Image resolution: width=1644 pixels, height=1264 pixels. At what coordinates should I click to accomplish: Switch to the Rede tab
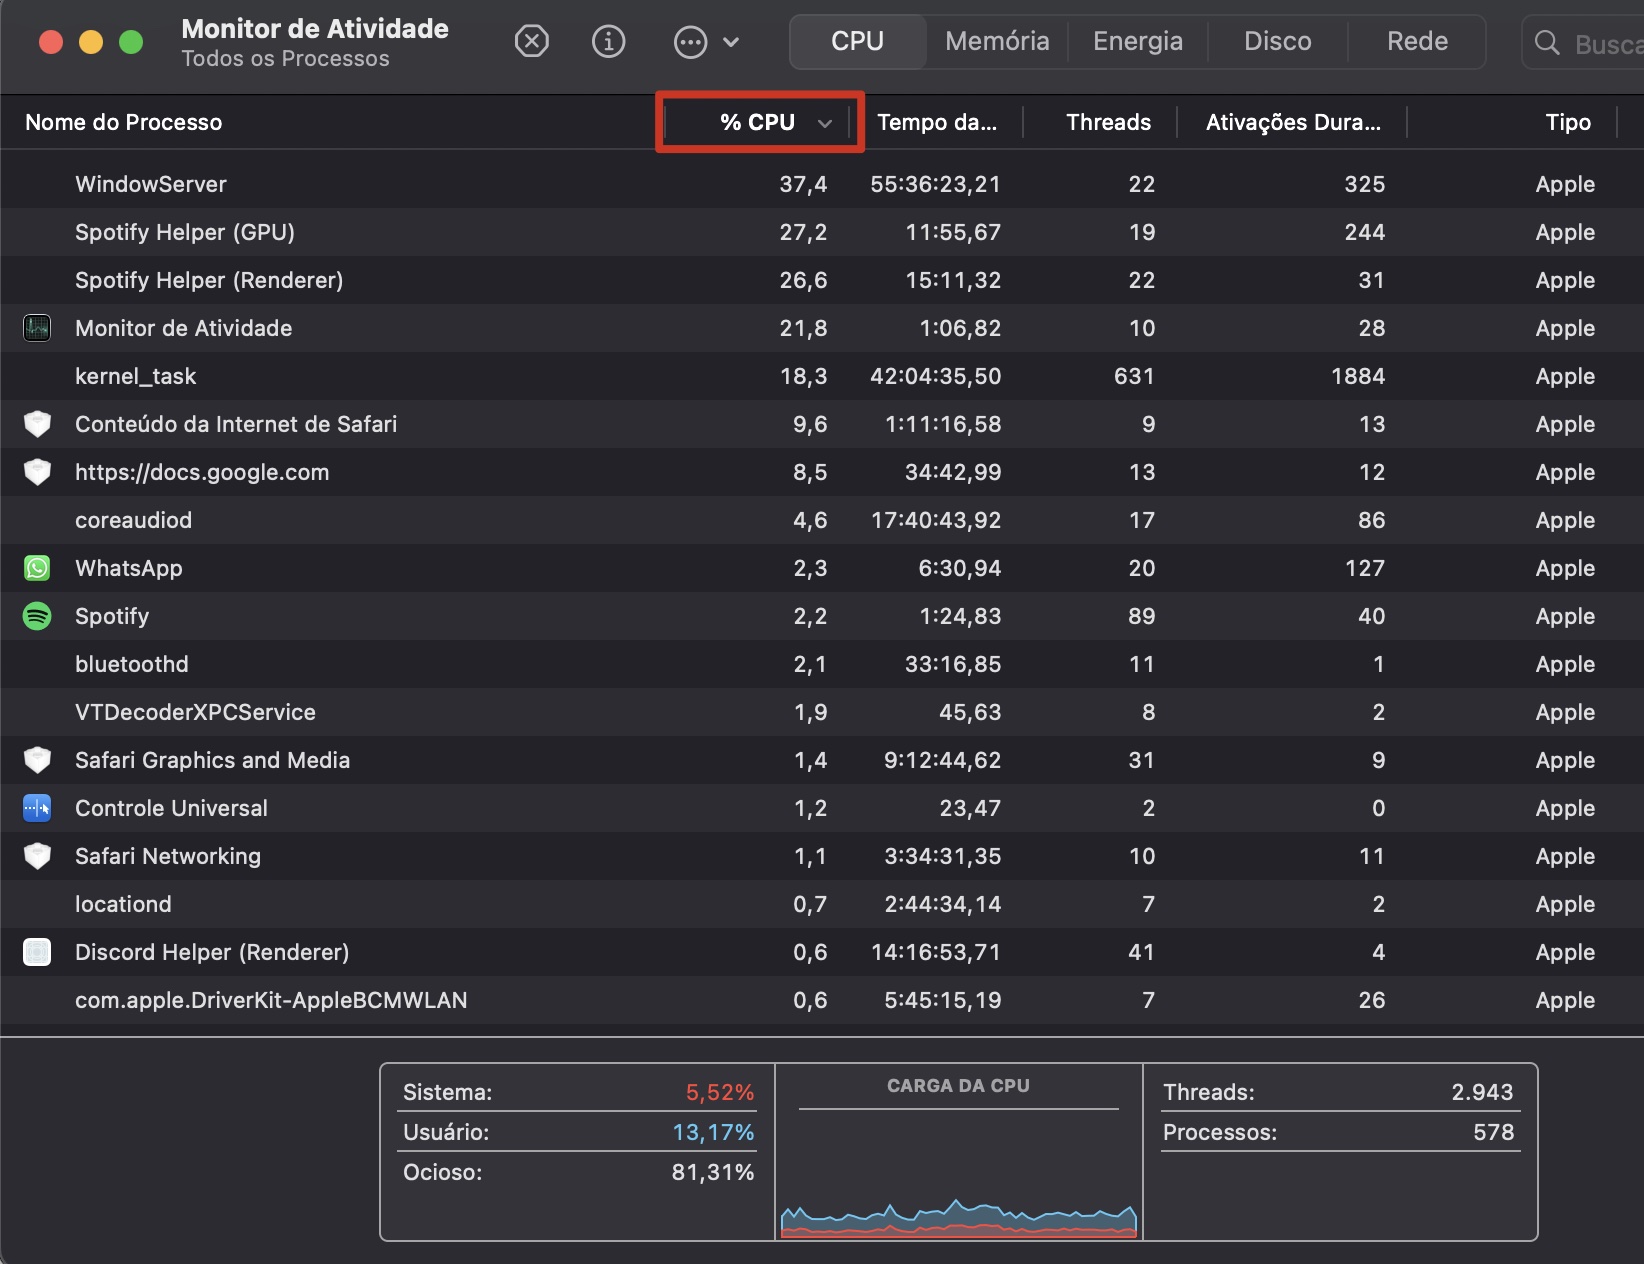point(1415,41)
